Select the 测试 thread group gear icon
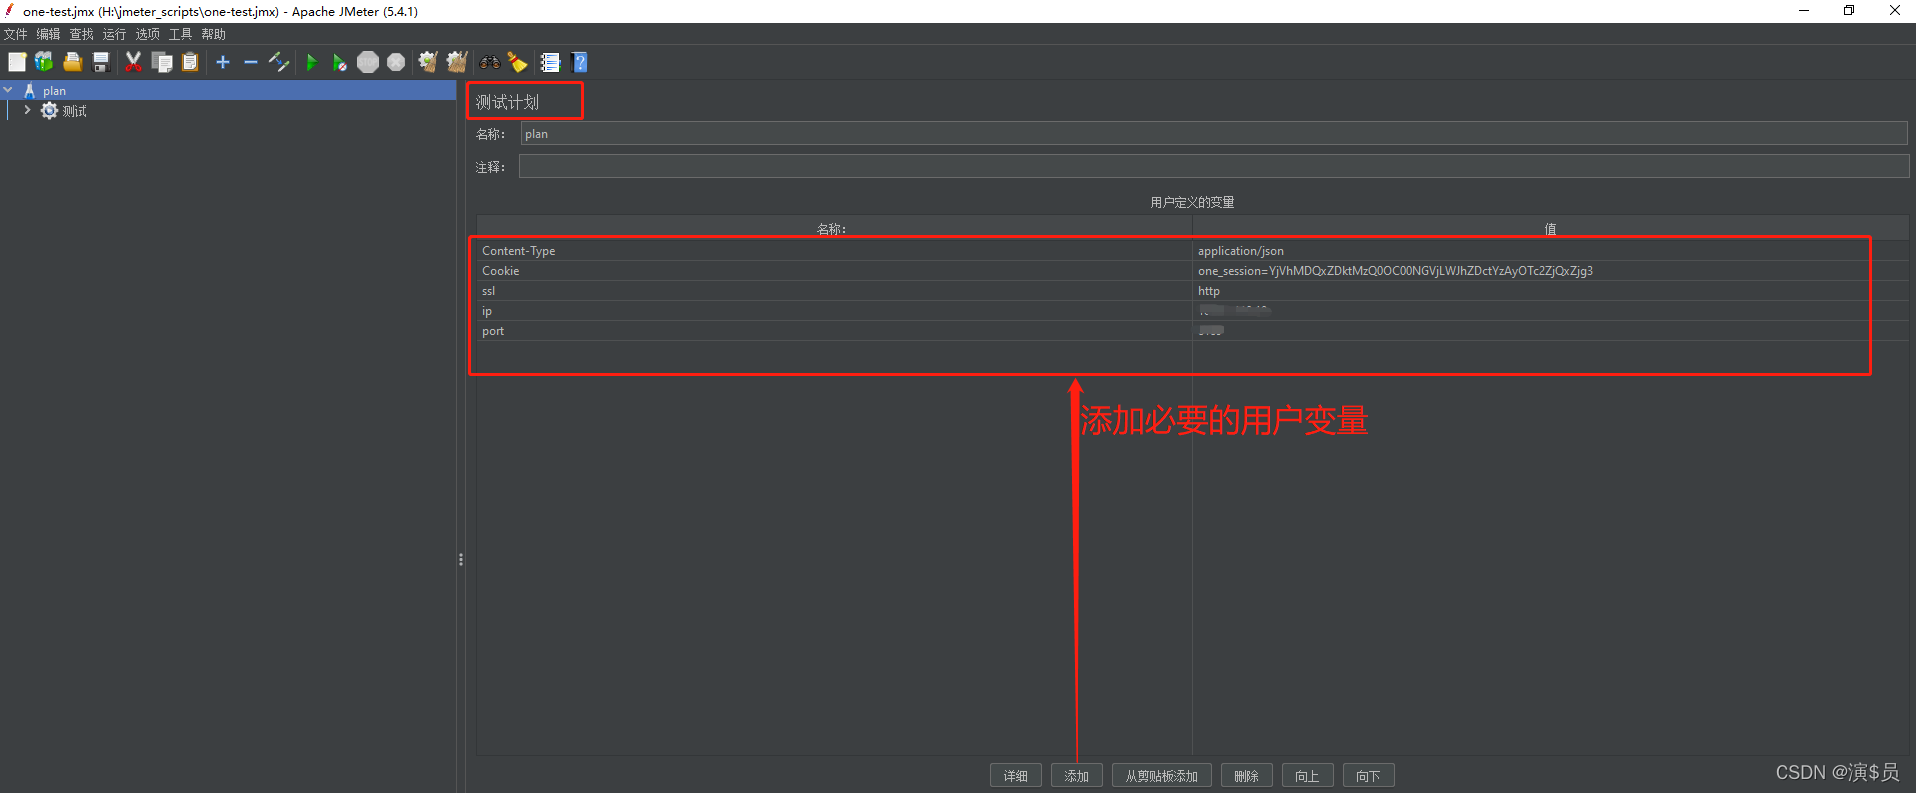This screenshot has height=793, width=1916. 49,110
